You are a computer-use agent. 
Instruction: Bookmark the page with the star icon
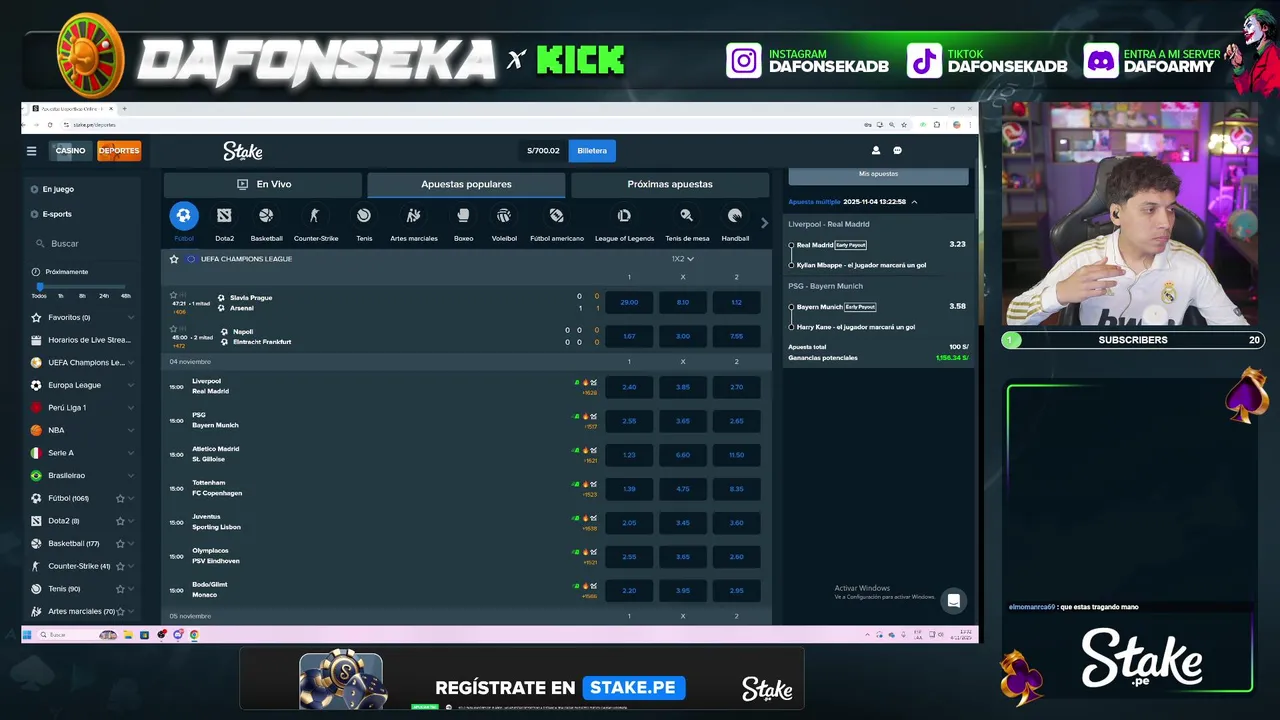click(903, 125)
